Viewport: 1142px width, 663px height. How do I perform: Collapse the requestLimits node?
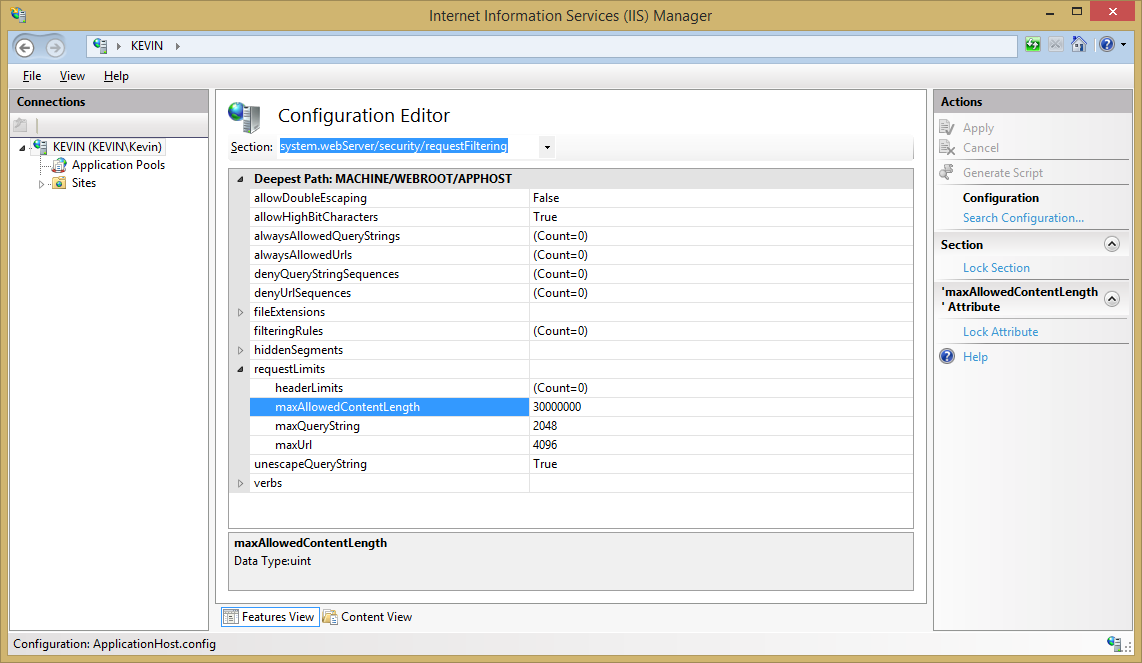[240, 369]
